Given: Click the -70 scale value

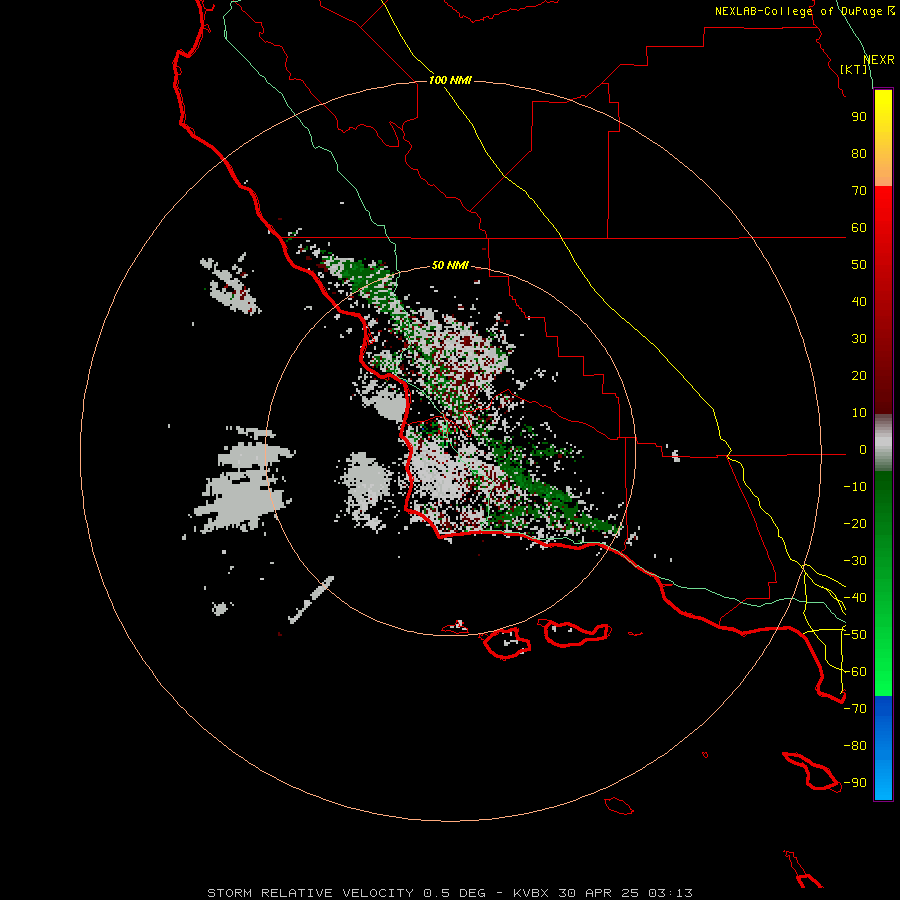Looking at the screenshot, I should pyautogui.click(x=855, y=709).
